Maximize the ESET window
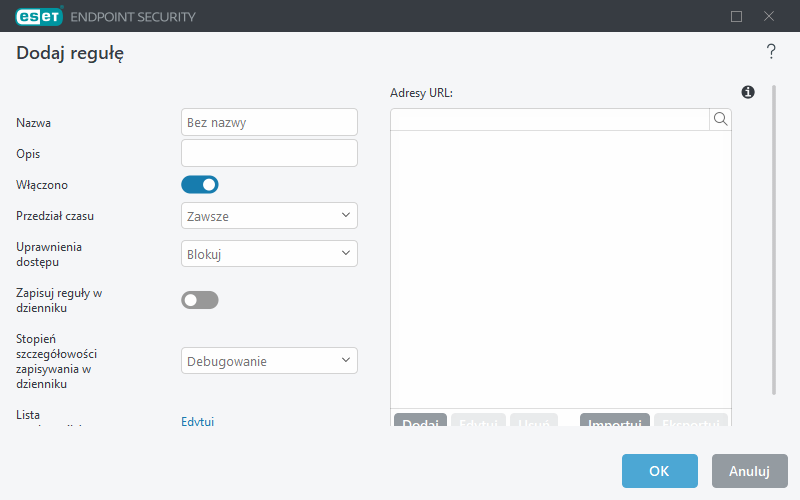Image resolution: width=800 pixels, height=500 pixels. (736, 16)
